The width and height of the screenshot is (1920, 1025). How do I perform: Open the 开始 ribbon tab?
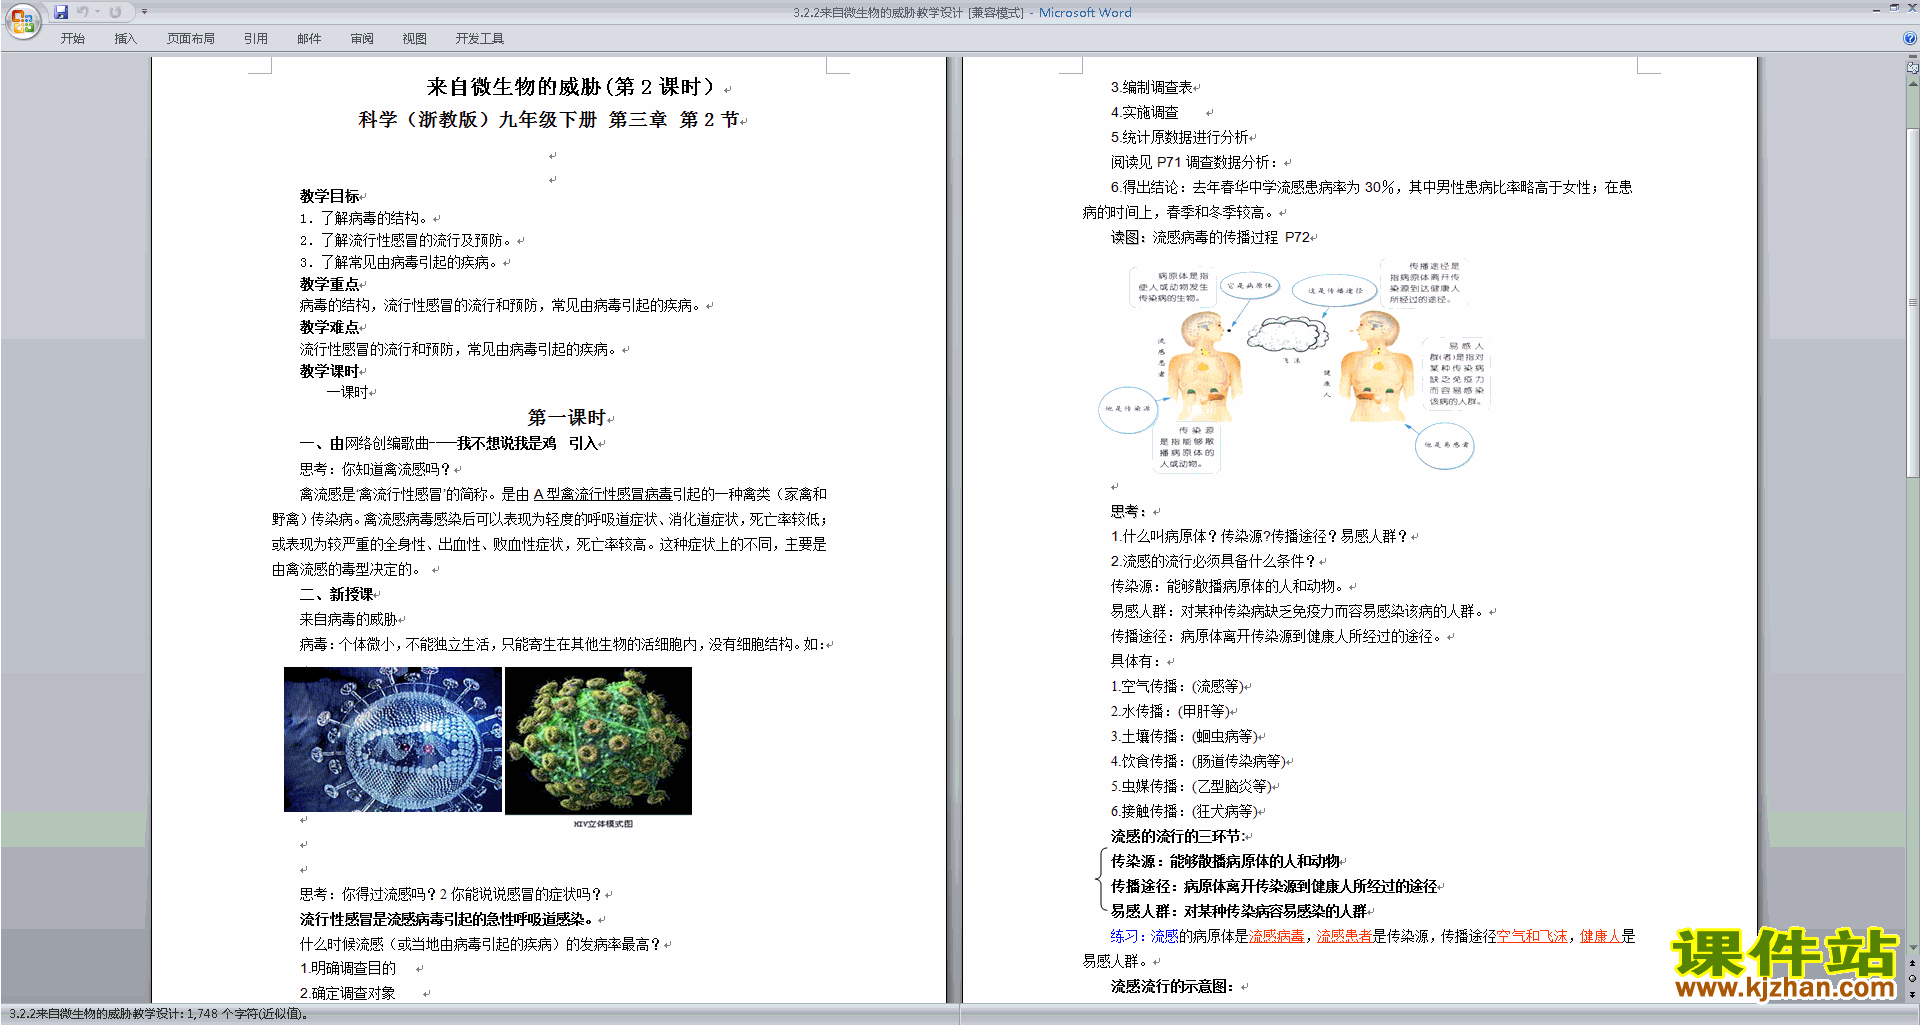click(x=72, y=39)
